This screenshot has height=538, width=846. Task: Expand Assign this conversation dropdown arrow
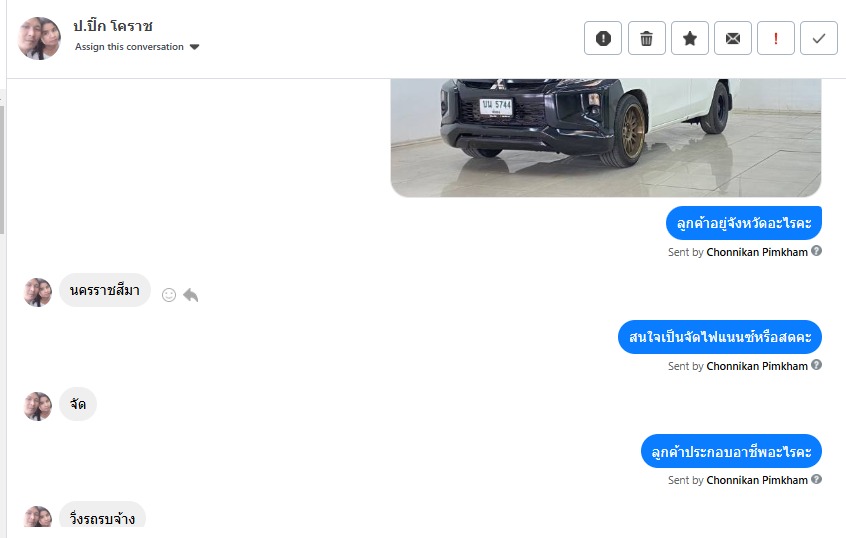click(x=195, y=47)
